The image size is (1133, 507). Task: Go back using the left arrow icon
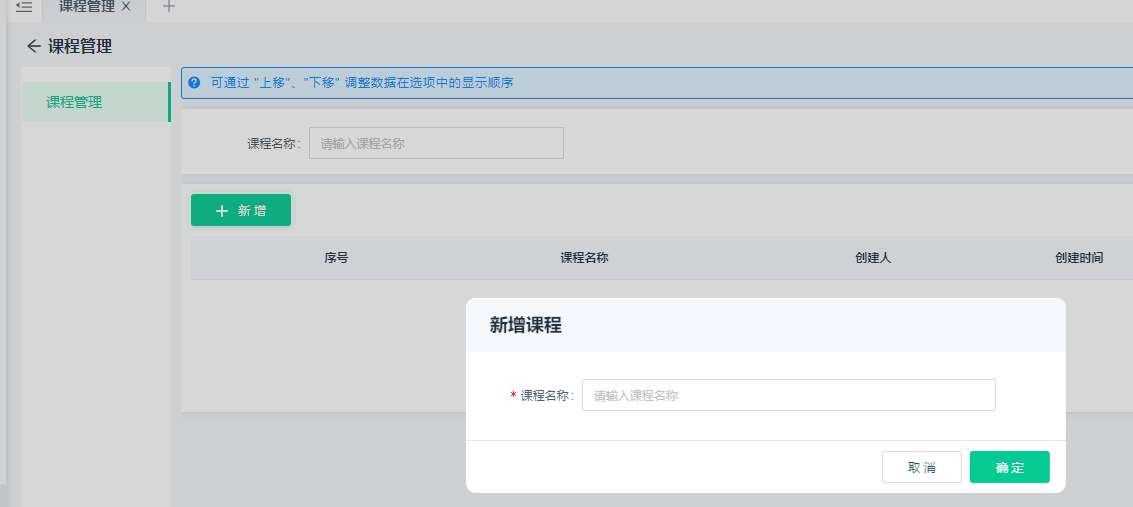[34, 46]
